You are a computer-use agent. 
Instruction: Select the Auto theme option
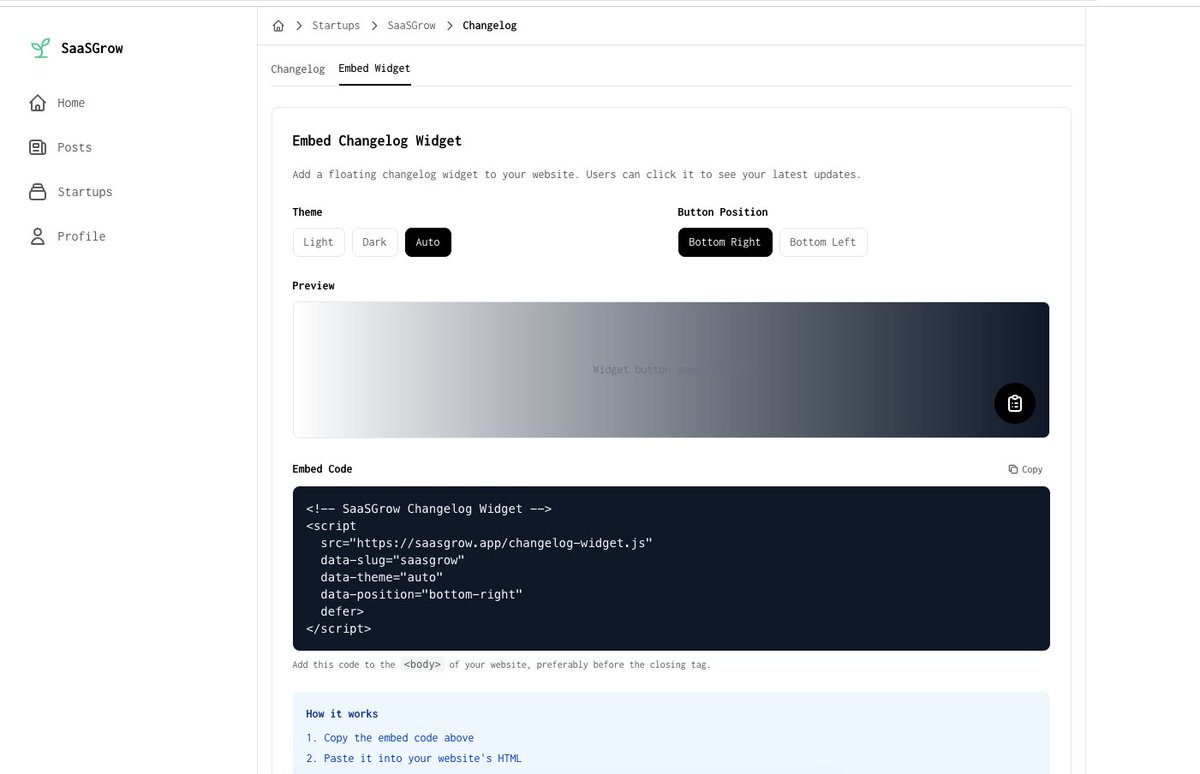click(428, 242)
